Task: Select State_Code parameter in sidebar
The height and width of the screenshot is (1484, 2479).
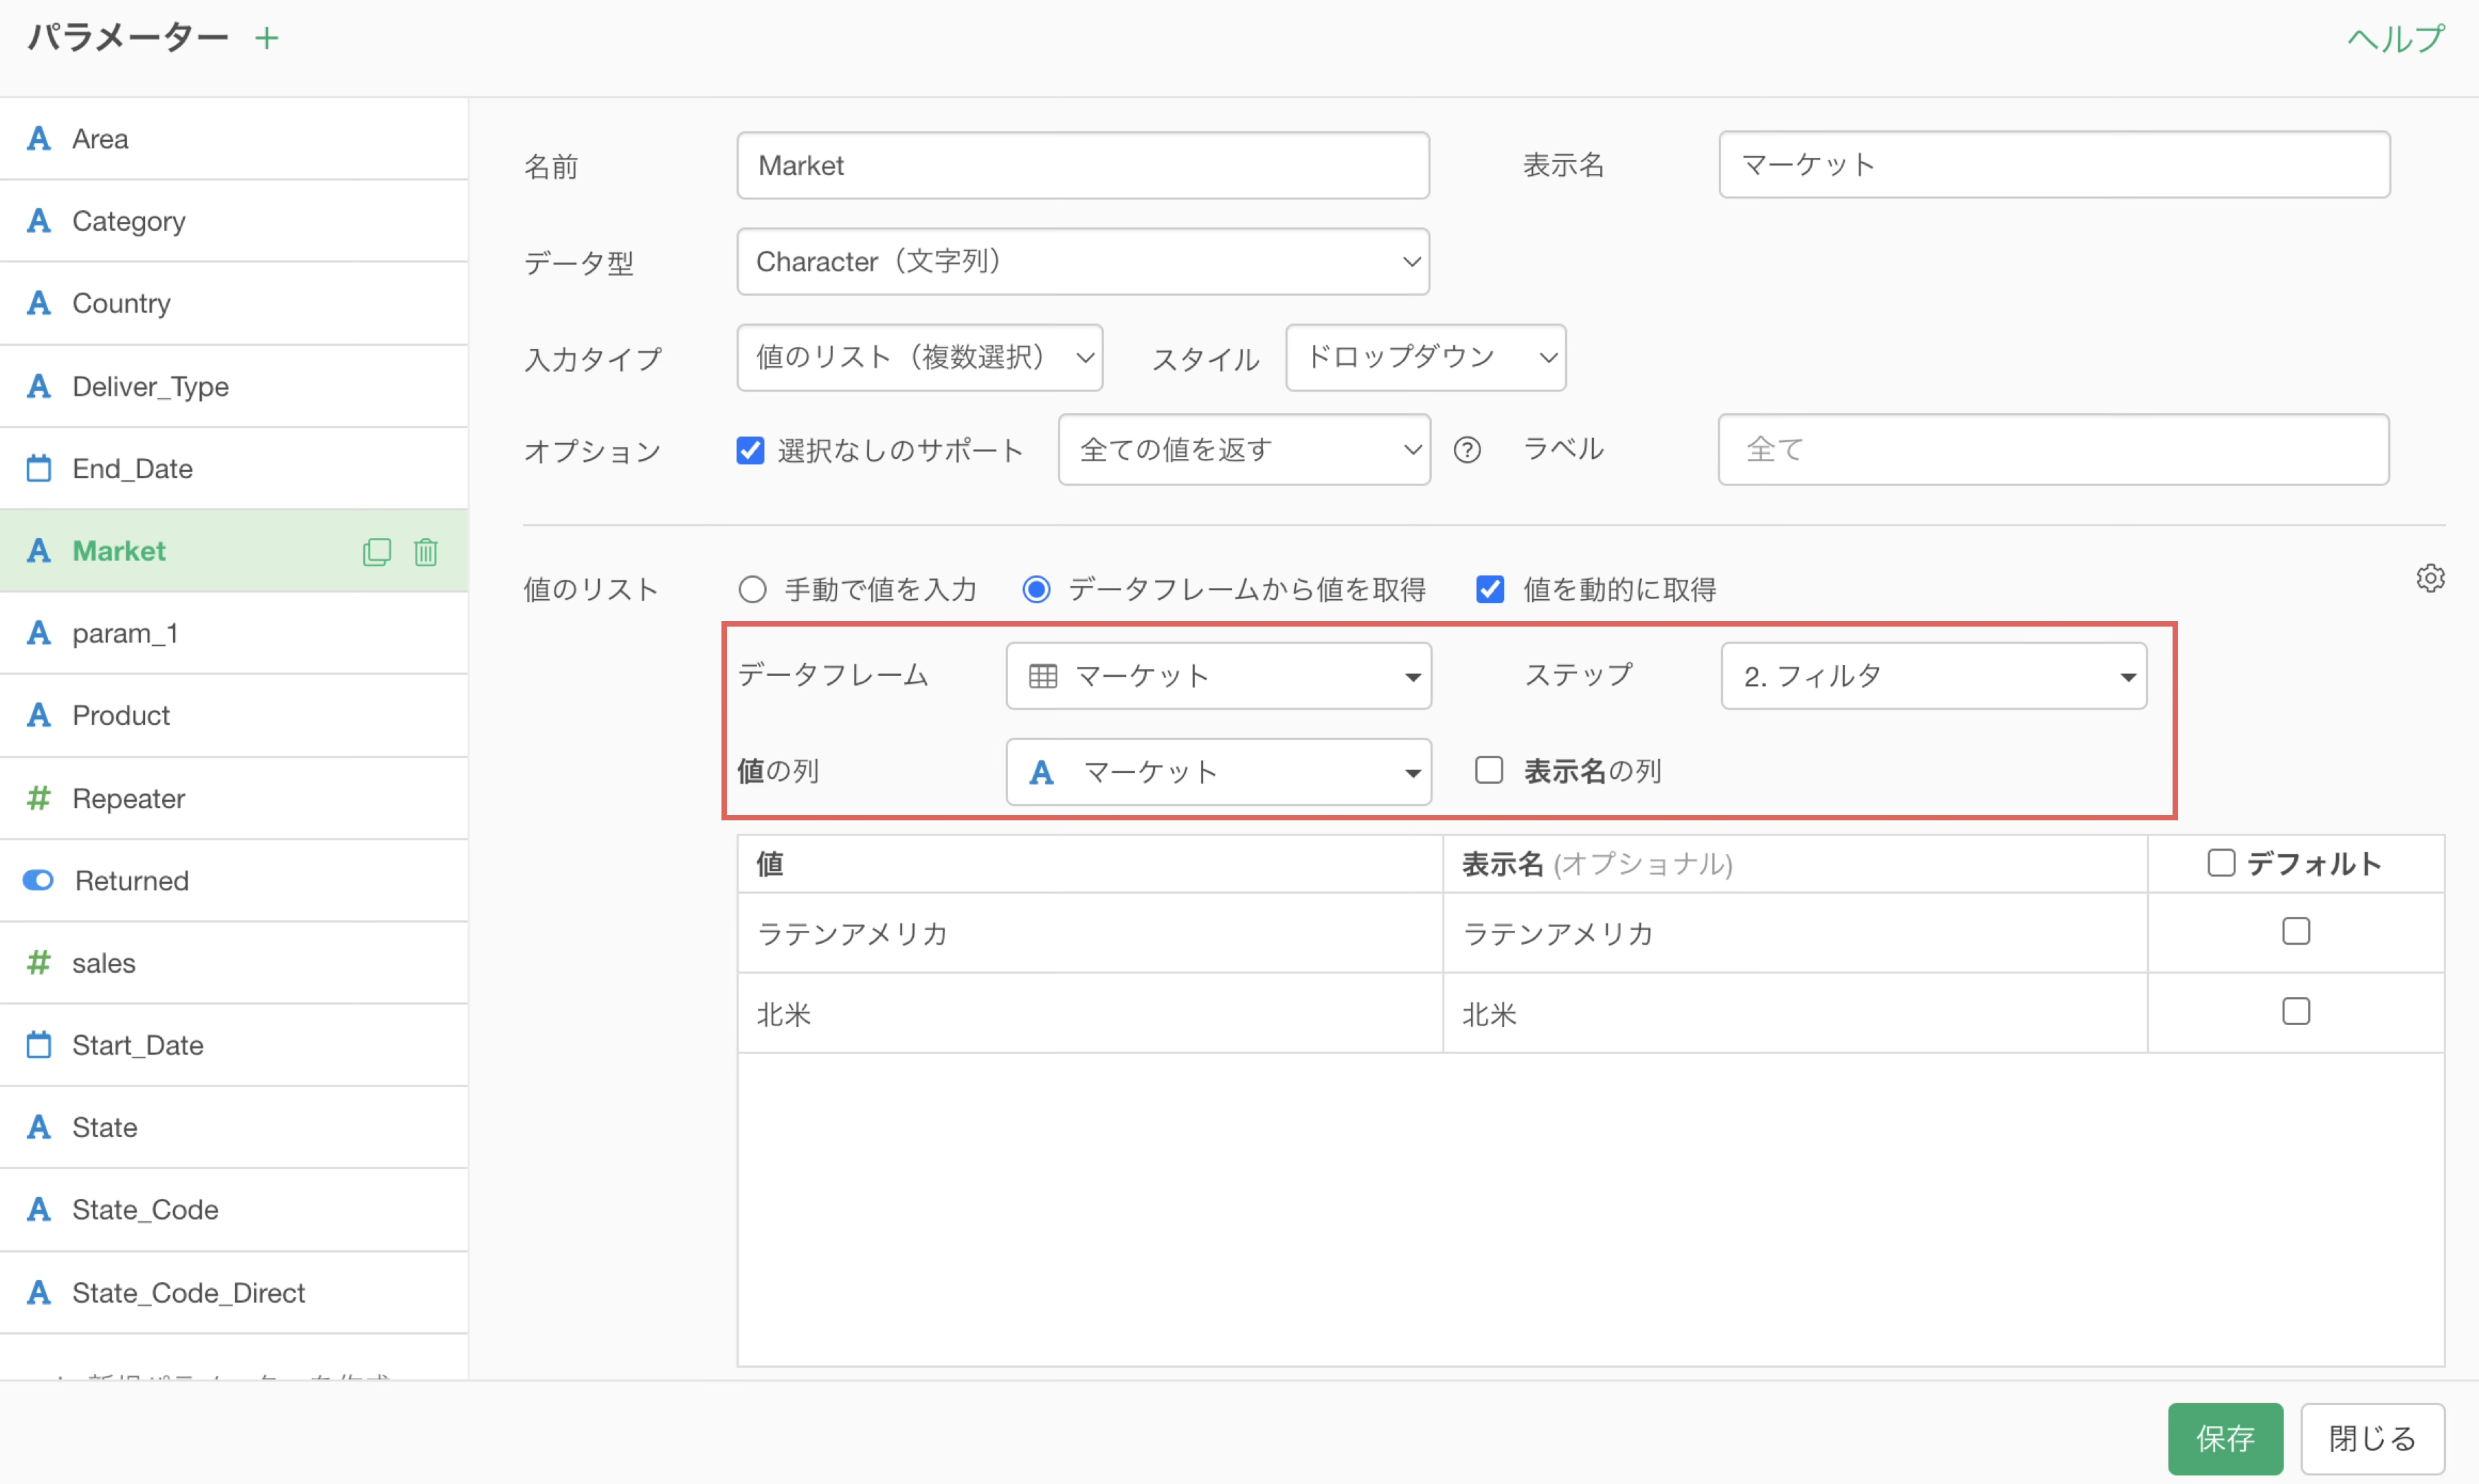Action: pyautogui.click(x=145, y=1210)
